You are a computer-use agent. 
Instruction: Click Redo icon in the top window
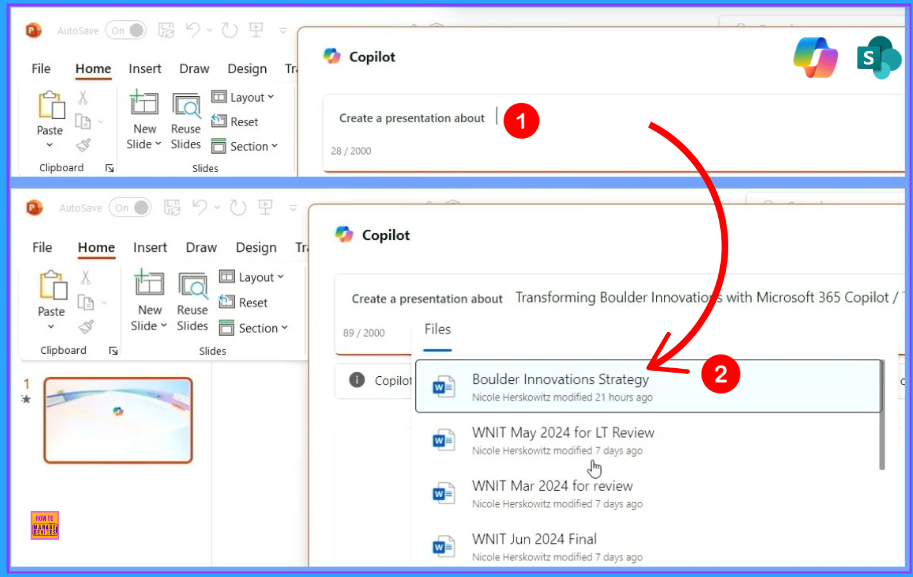click(x=229, y=30)
